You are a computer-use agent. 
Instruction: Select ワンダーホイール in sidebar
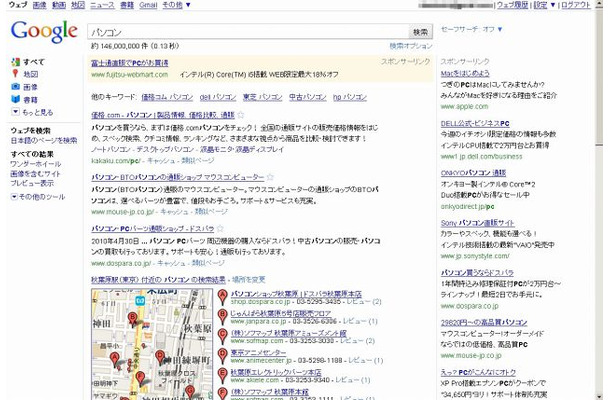(36, 164)
